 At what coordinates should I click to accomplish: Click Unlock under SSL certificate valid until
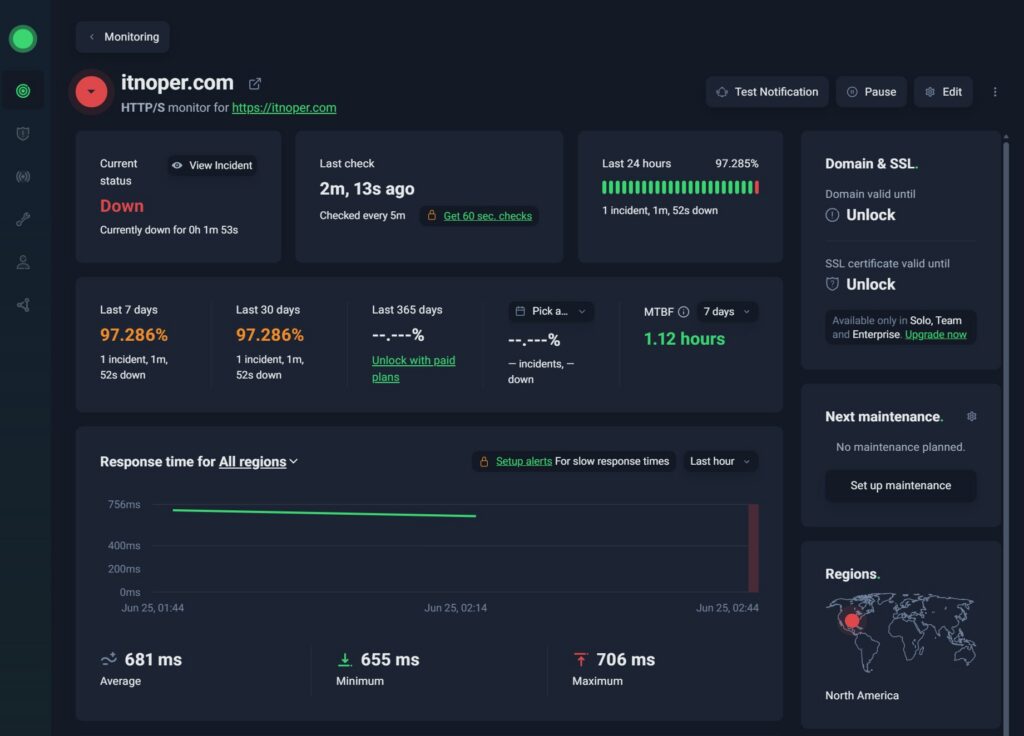pyautogui.click(x=871, y=284)
